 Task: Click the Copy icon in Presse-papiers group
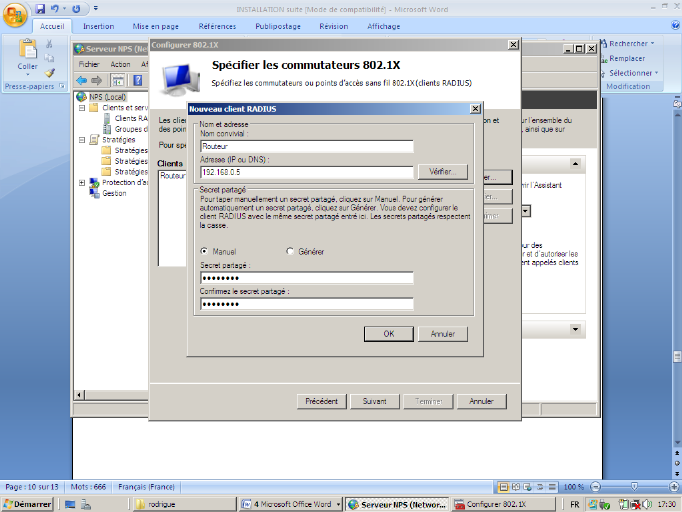(49, 58)
